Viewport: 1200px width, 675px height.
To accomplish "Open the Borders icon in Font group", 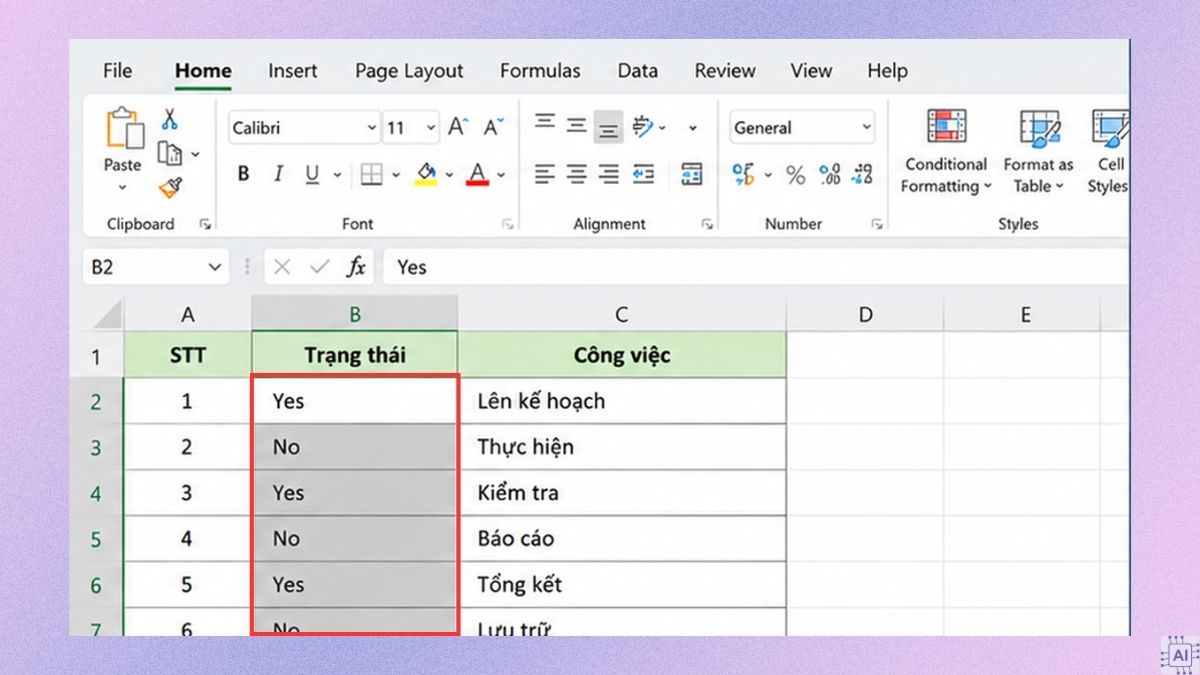I will [372, 175].
